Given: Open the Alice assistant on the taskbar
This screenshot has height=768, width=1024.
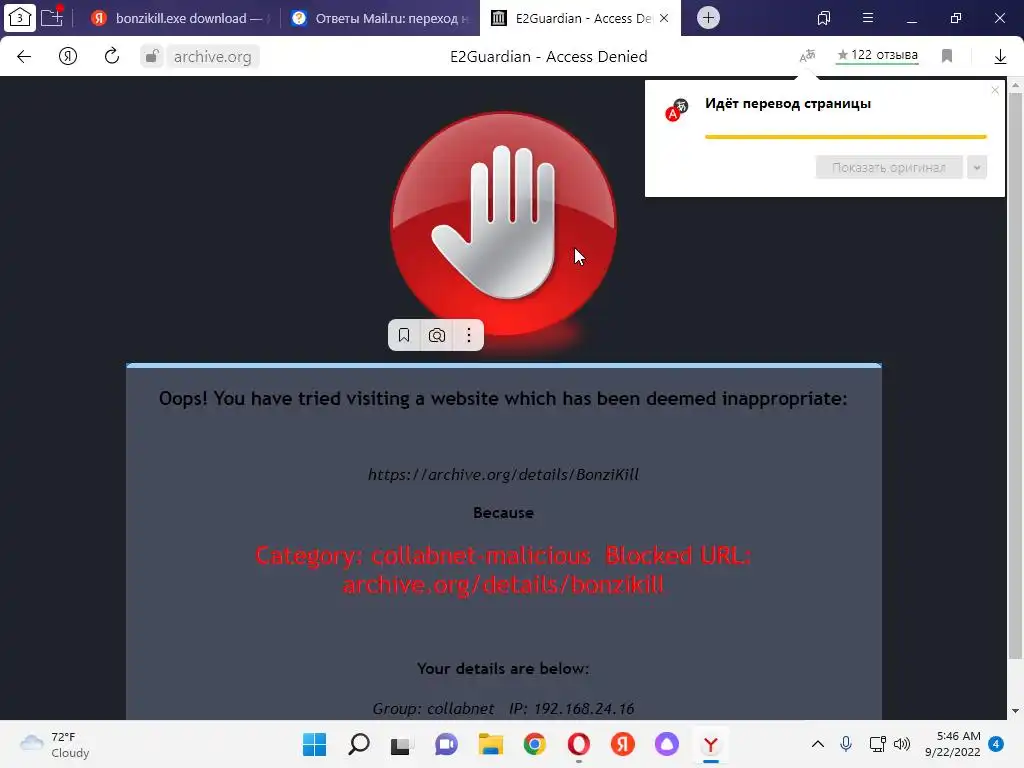Looking at the screenshot, I should tap(667, 744).
